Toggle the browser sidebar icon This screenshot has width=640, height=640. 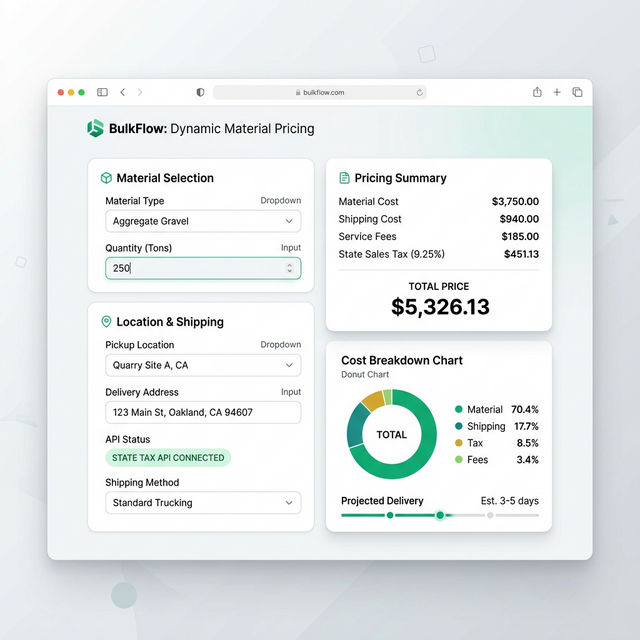click(x=102, y=92)
